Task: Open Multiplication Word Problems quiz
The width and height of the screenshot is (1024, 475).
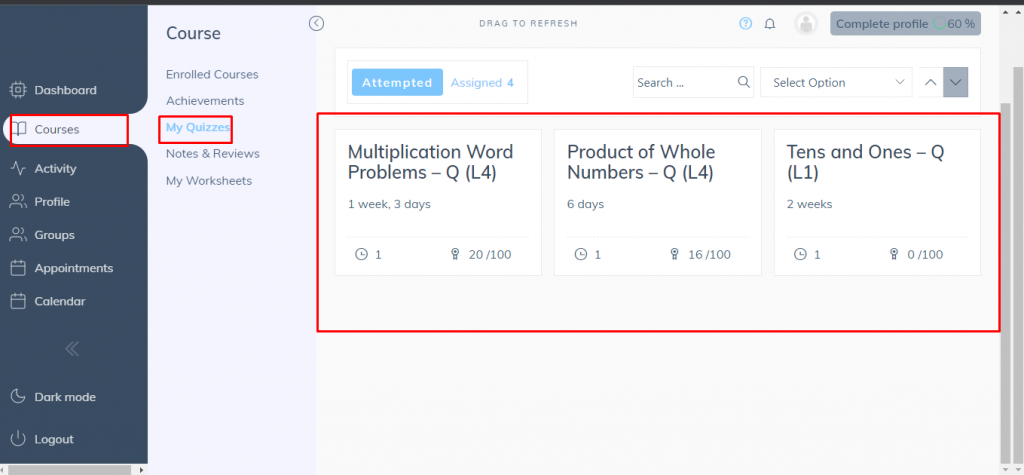Action: point(430,162)
